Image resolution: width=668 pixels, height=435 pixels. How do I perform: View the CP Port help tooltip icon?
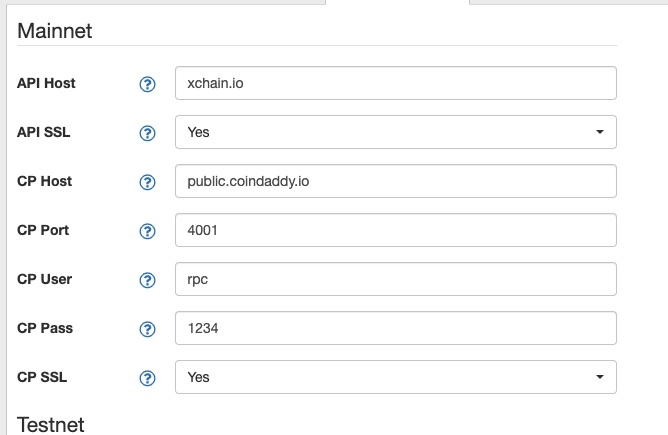[x=147, y=231]
